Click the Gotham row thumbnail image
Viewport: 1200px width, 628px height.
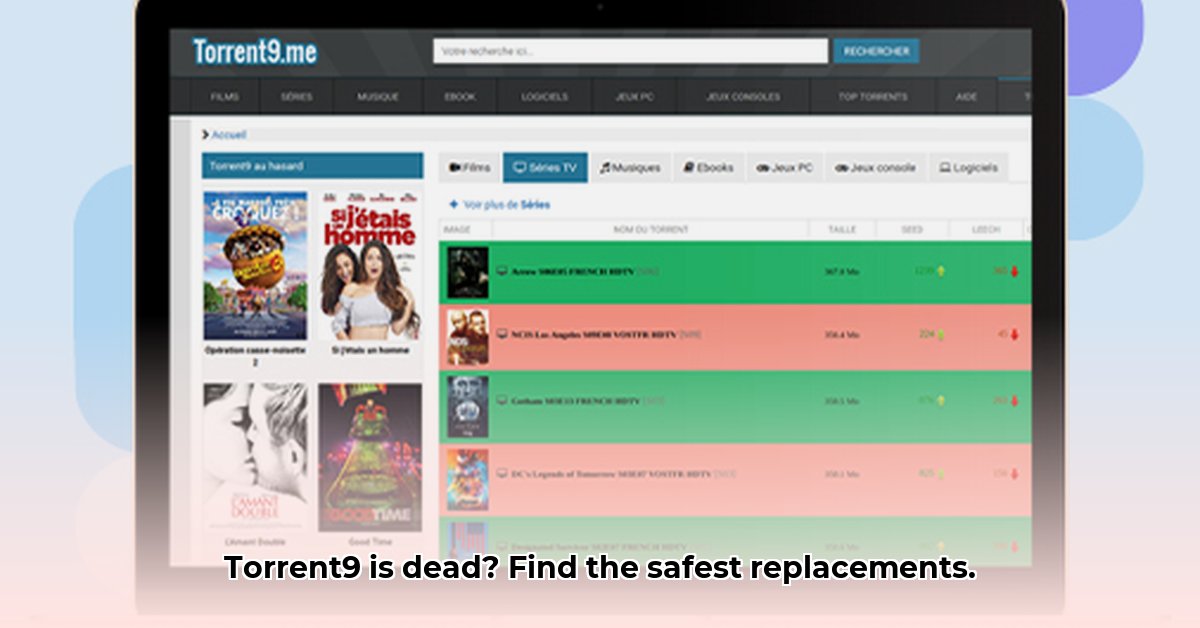(x=468, y=405)
